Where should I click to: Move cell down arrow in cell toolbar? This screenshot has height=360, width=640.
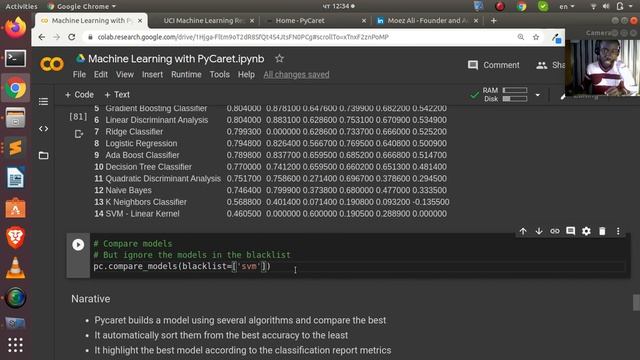coord(539,231)
